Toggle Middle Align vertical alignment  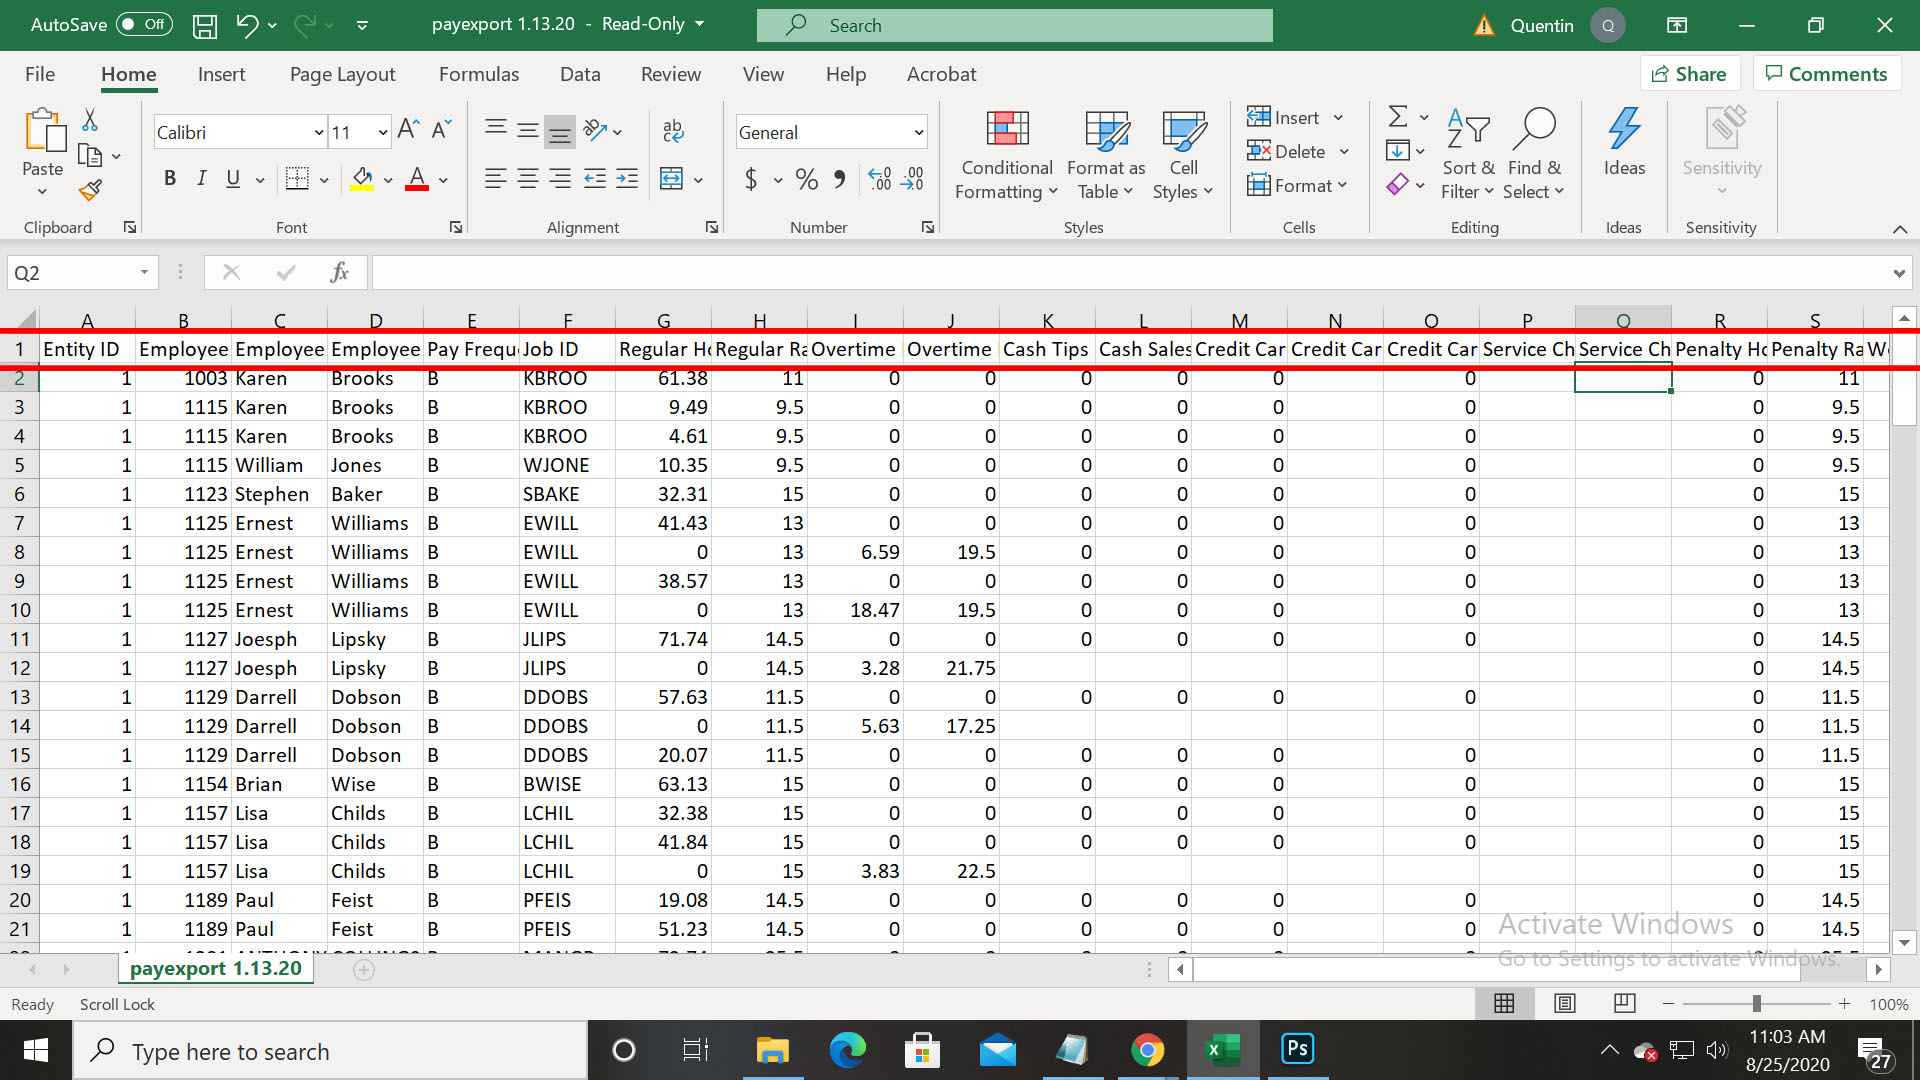click(x=528, y=130)
